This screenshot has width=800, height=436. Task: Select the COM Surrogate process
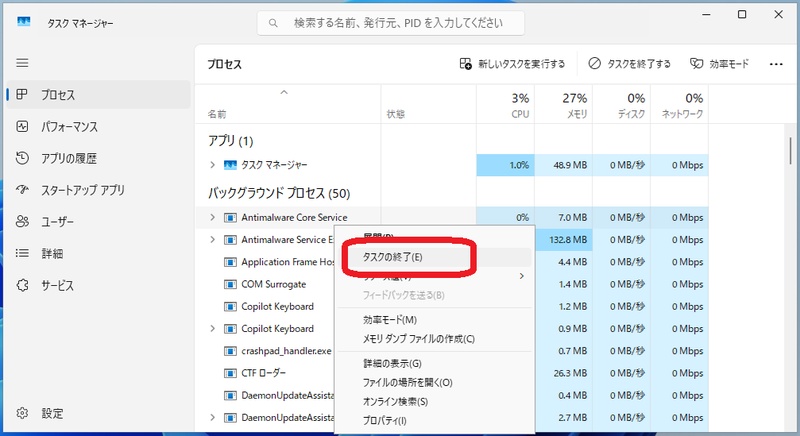[x=273, y=284]
